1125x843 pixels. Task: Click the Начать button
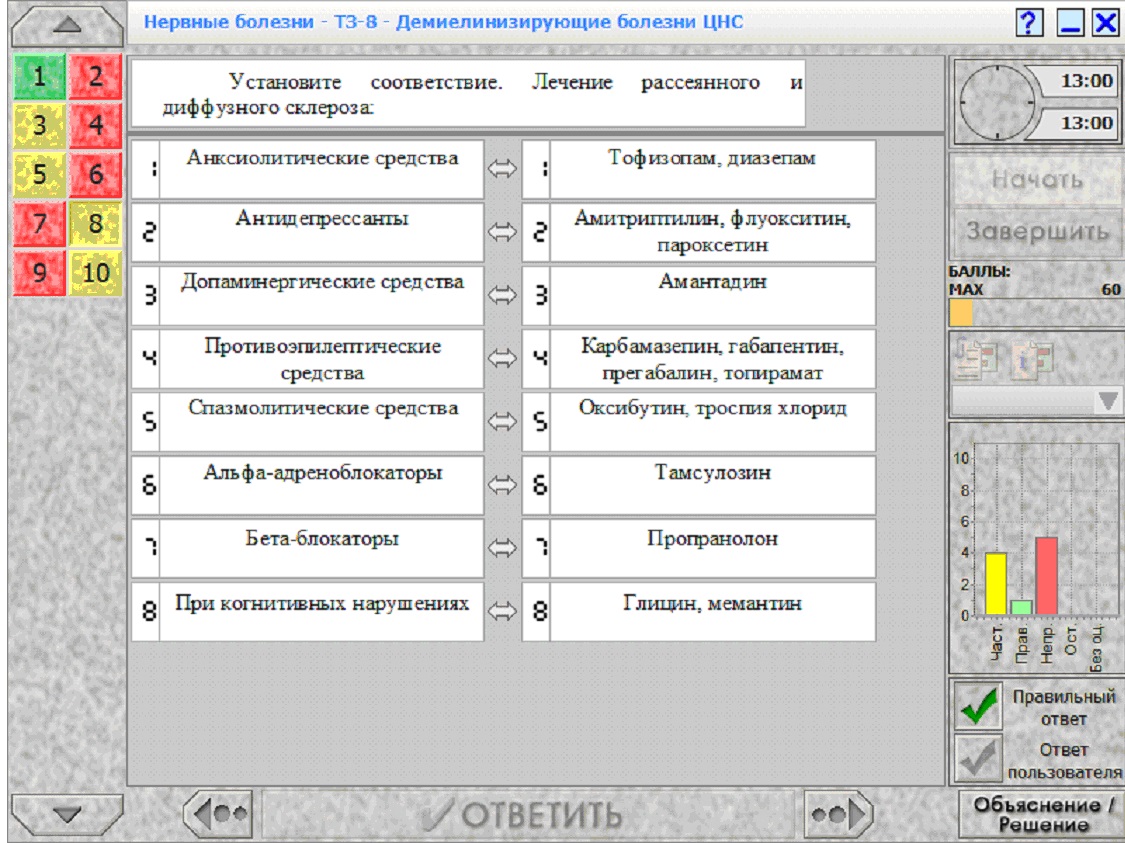1037,179
